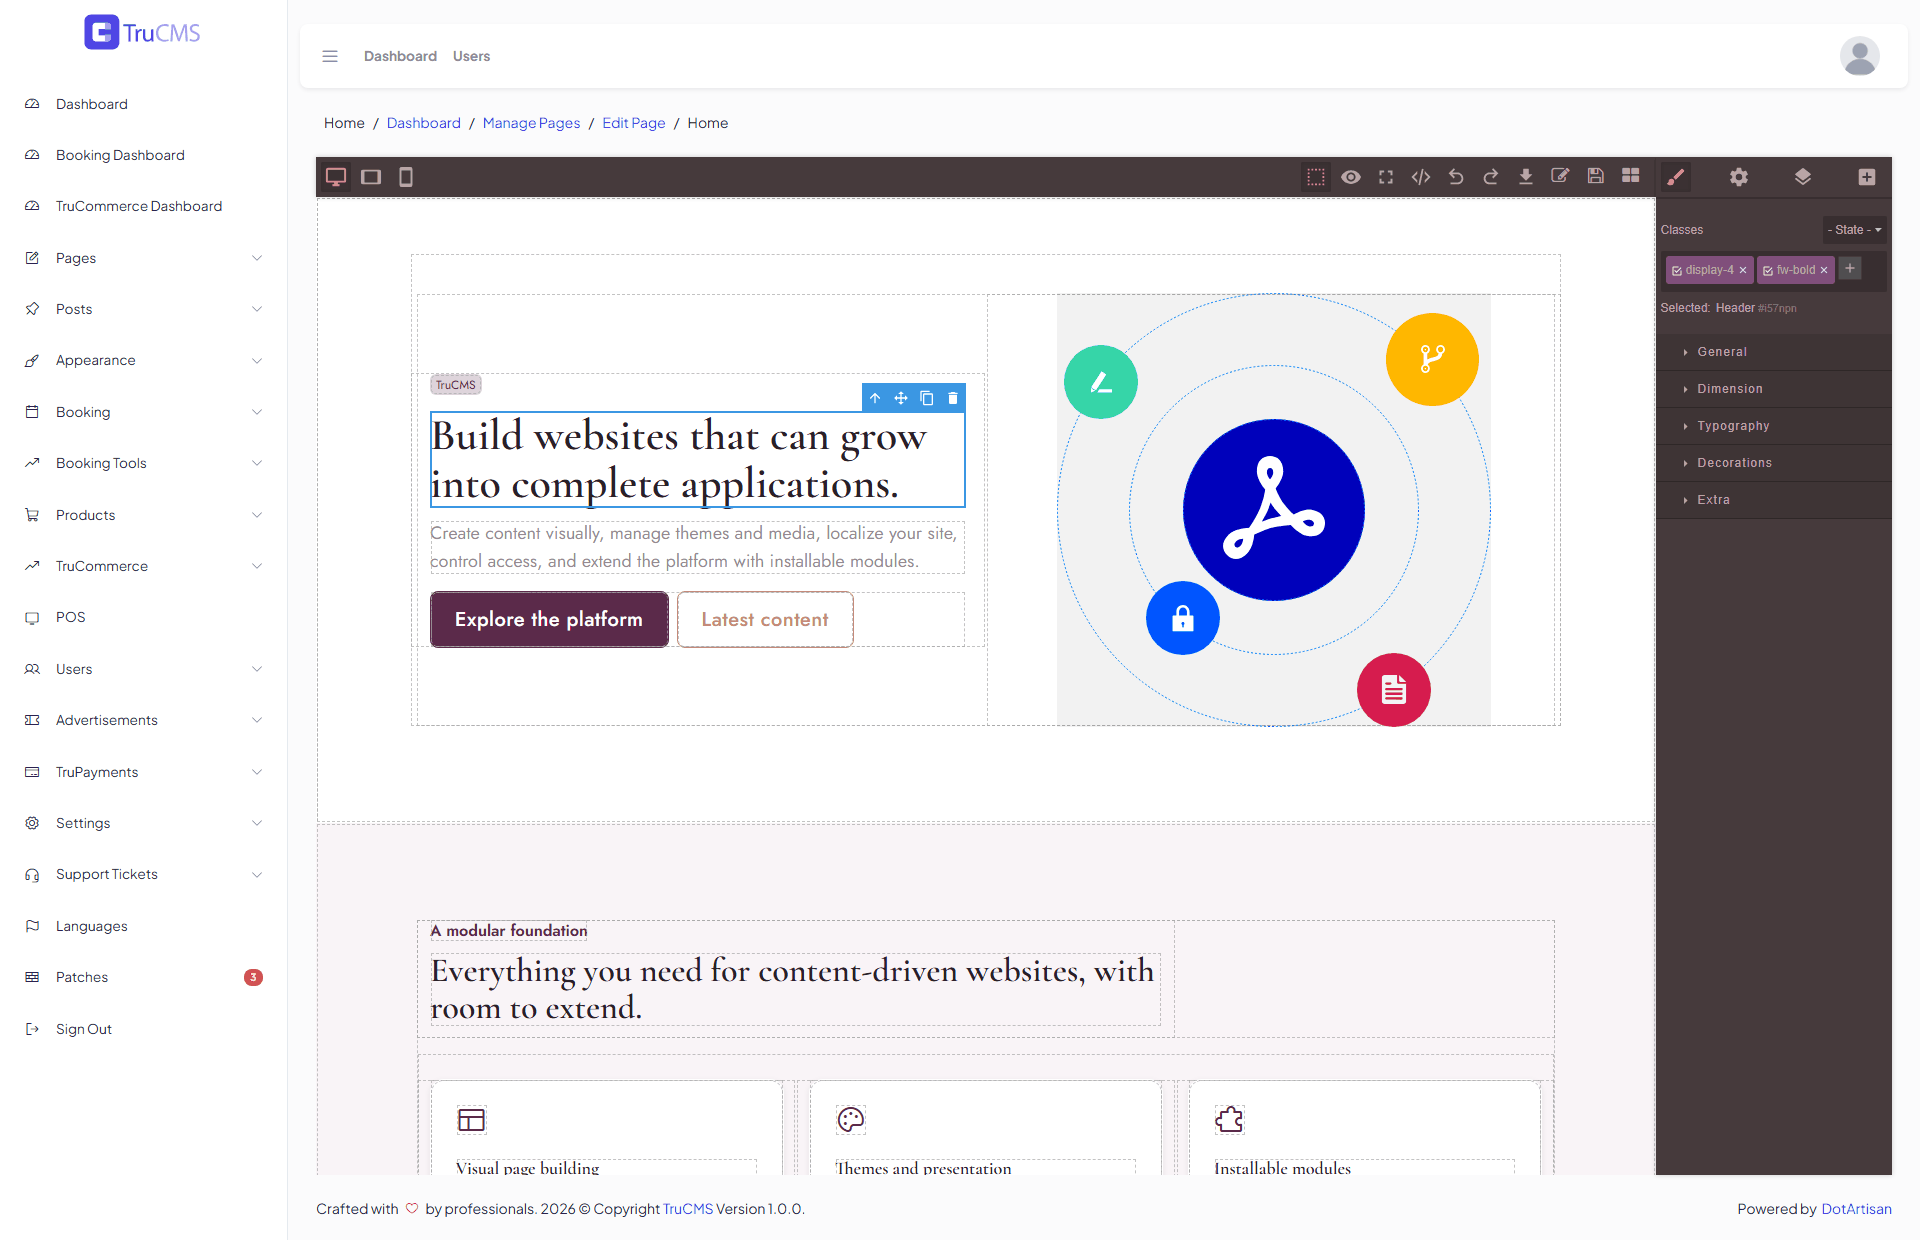The image size is (1920, 1240).
Task: Expand the Decorations style section
Action: pyautogui.click(x=1774, y=463)
